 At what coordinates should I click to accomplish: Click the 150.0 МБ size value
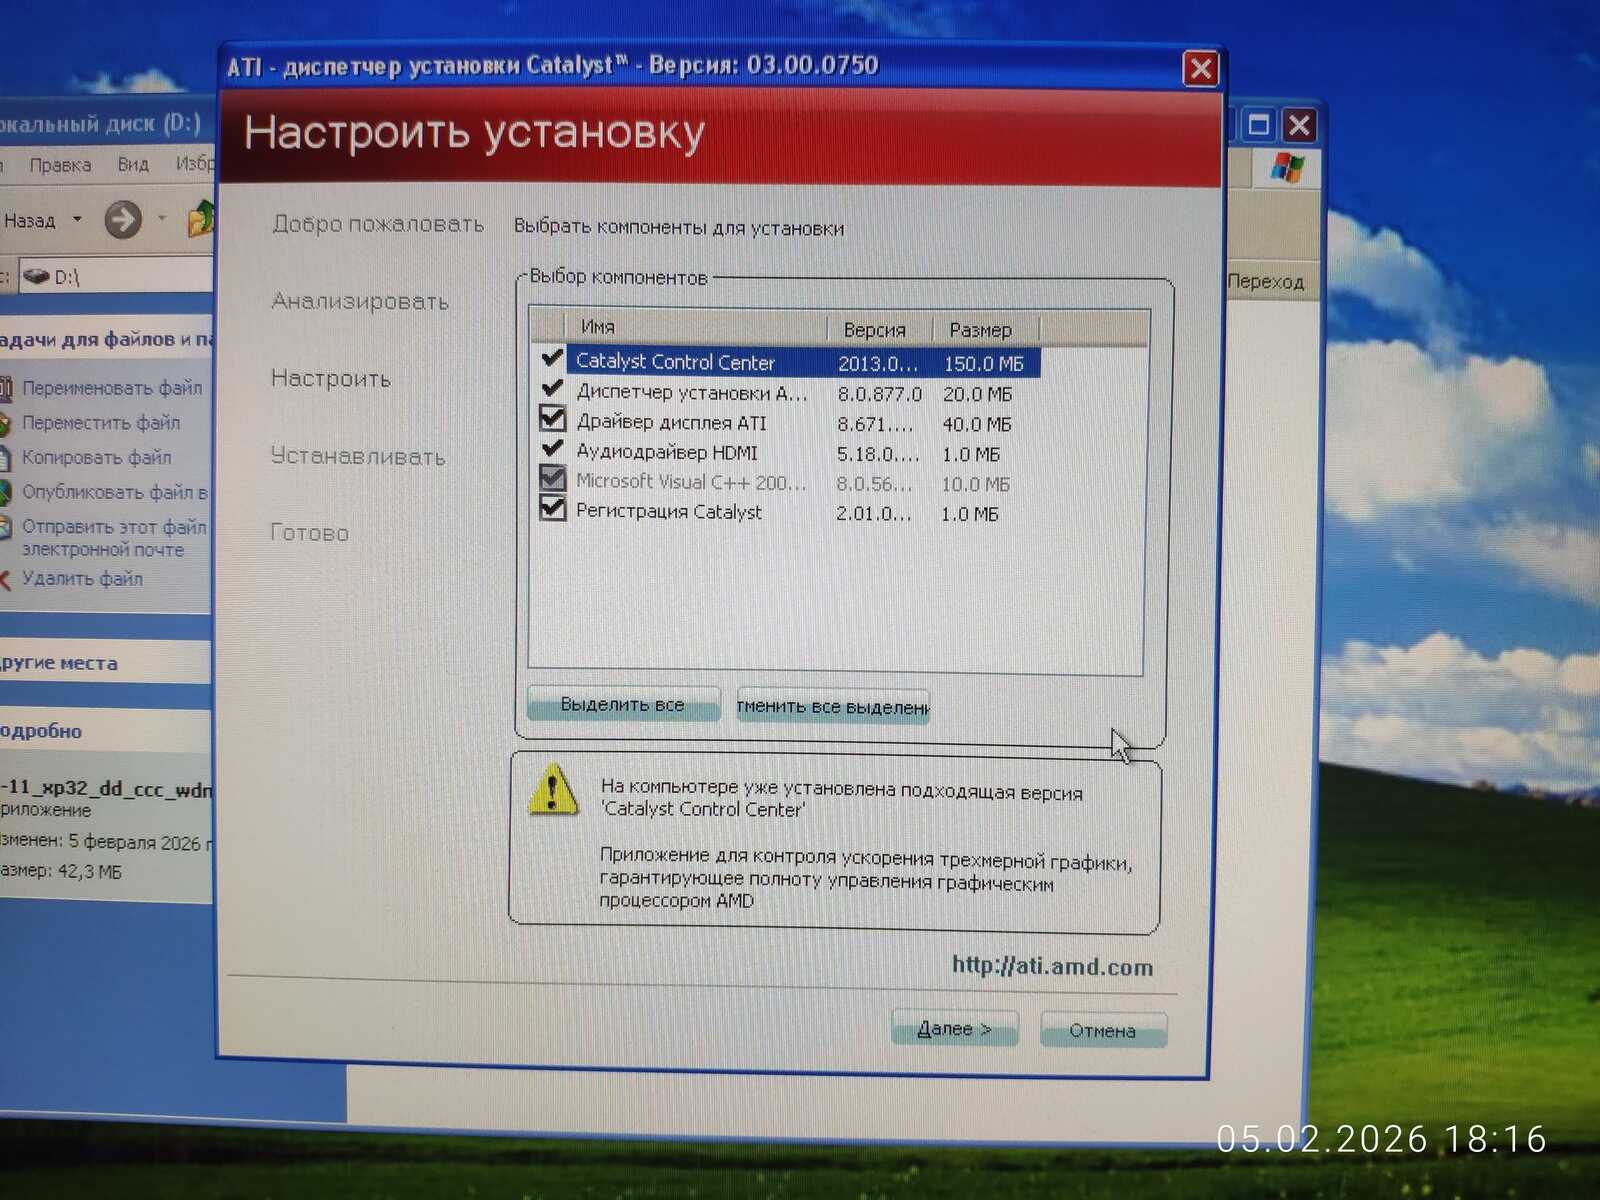click(x=984, y=364)
